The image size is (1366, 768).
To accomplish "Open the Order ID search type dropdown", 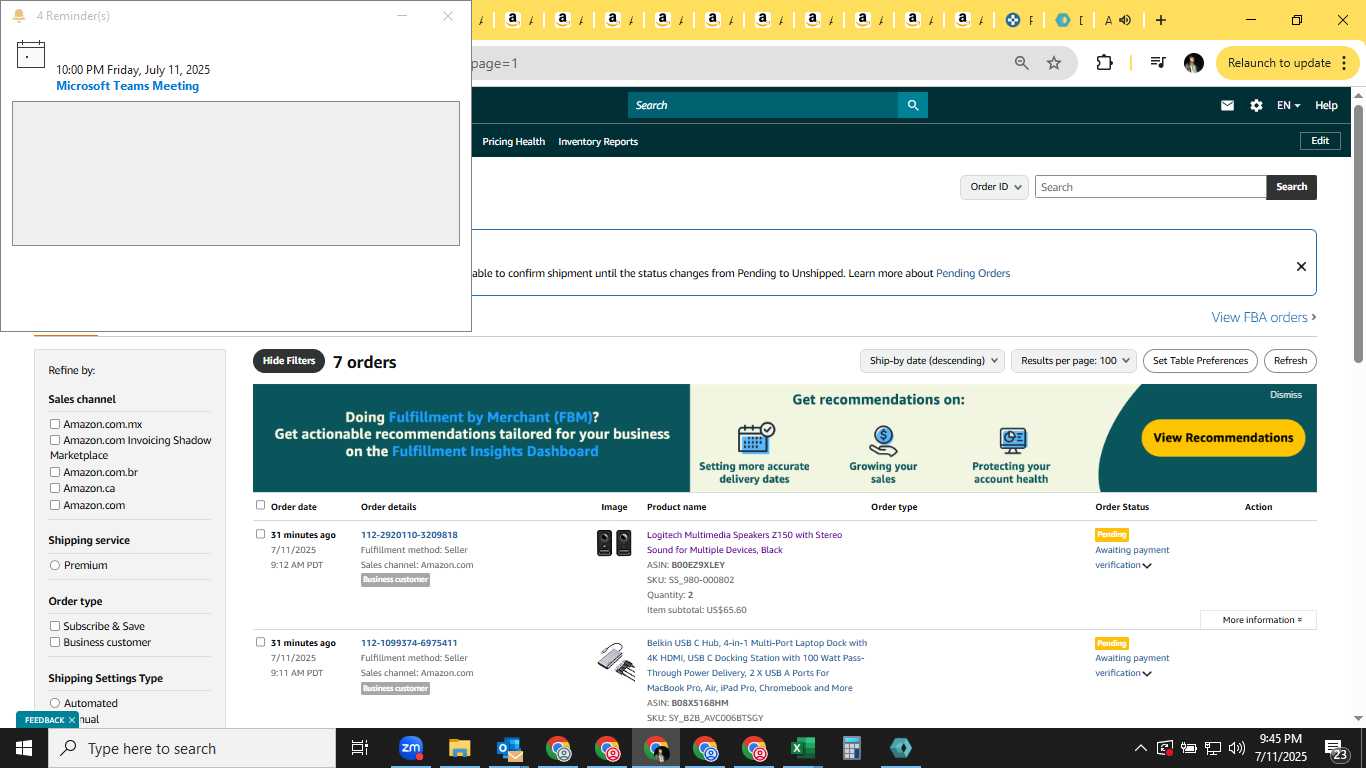I will tap(995, 187).
